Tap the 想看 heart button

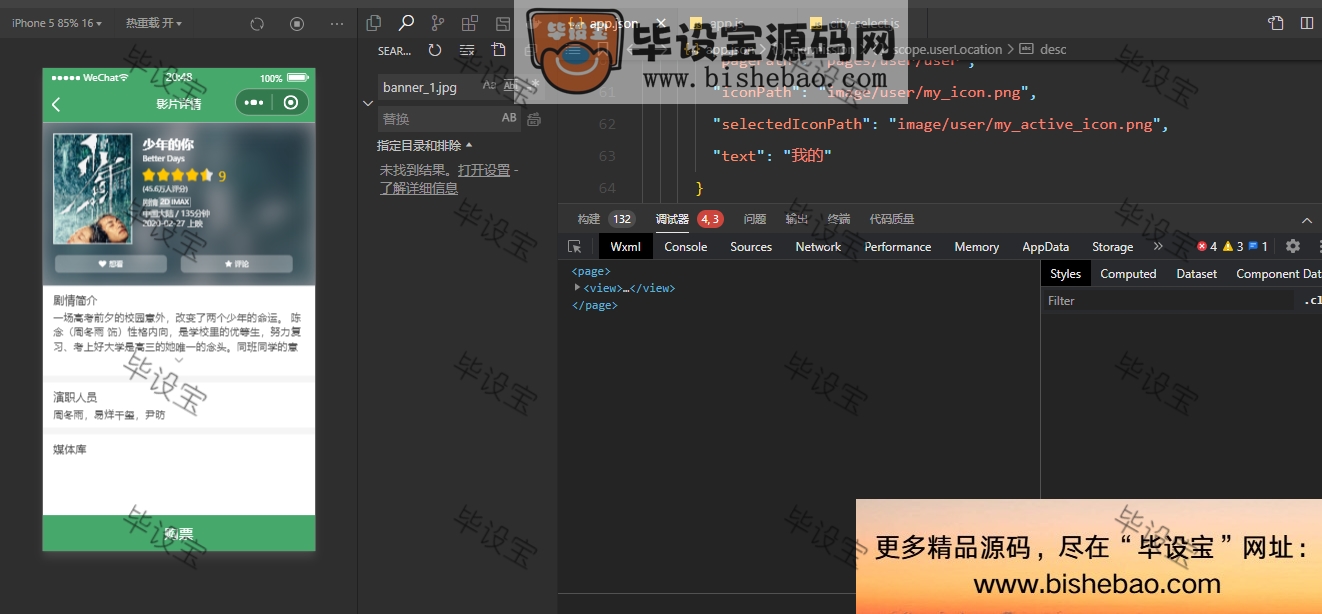point(111,264)
